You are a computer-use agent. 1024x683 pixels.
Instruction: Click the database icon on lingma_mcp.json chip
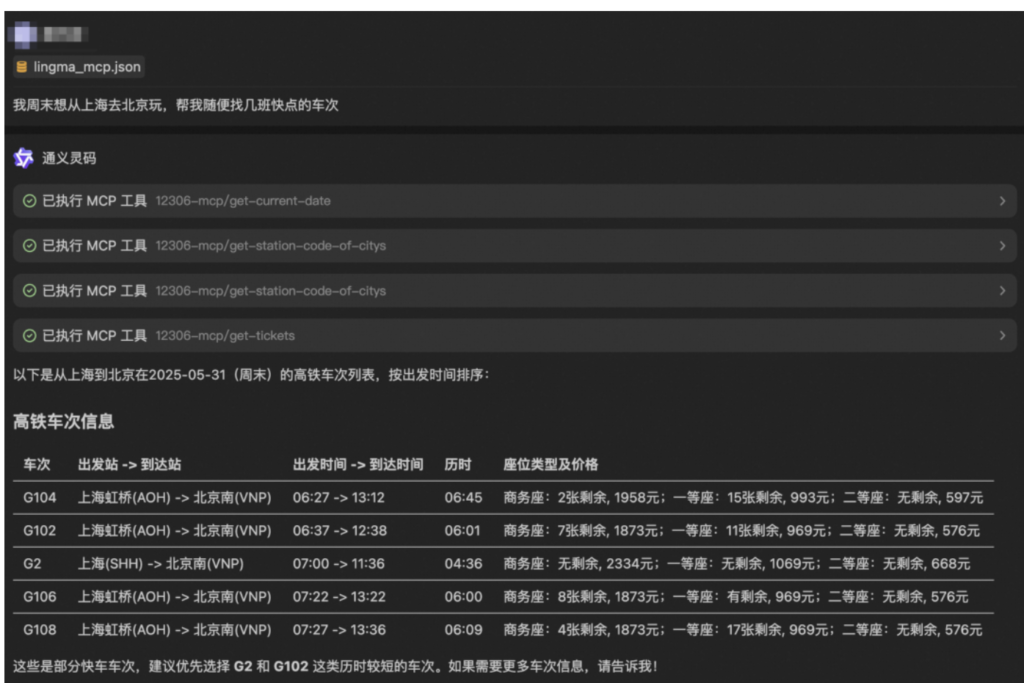pos(22,67)
